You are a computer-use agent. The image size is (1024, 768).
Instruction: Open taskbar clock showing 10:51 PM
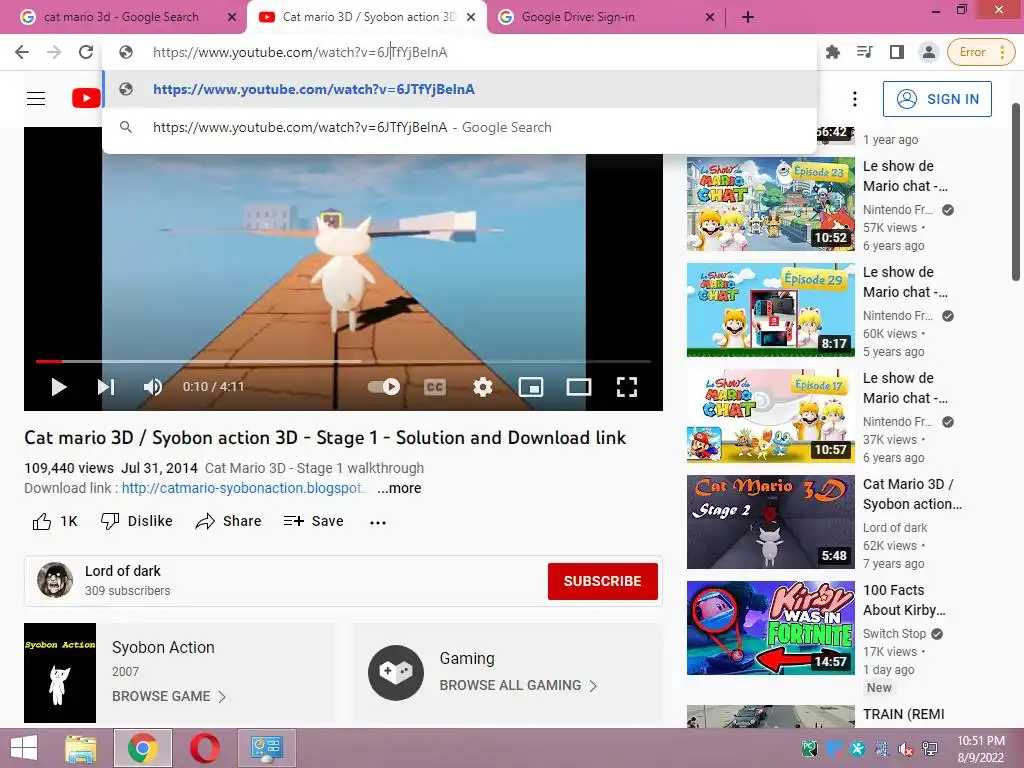coord(981,749)
